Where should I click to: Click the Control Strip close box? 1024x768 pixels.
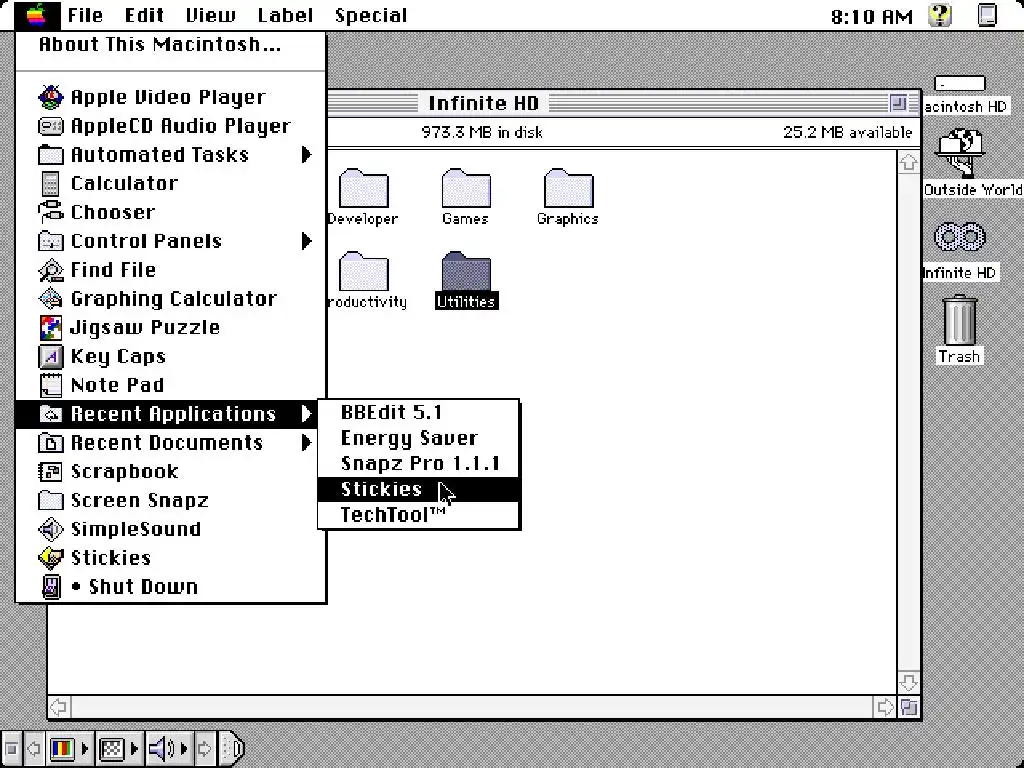pos(11,748)
